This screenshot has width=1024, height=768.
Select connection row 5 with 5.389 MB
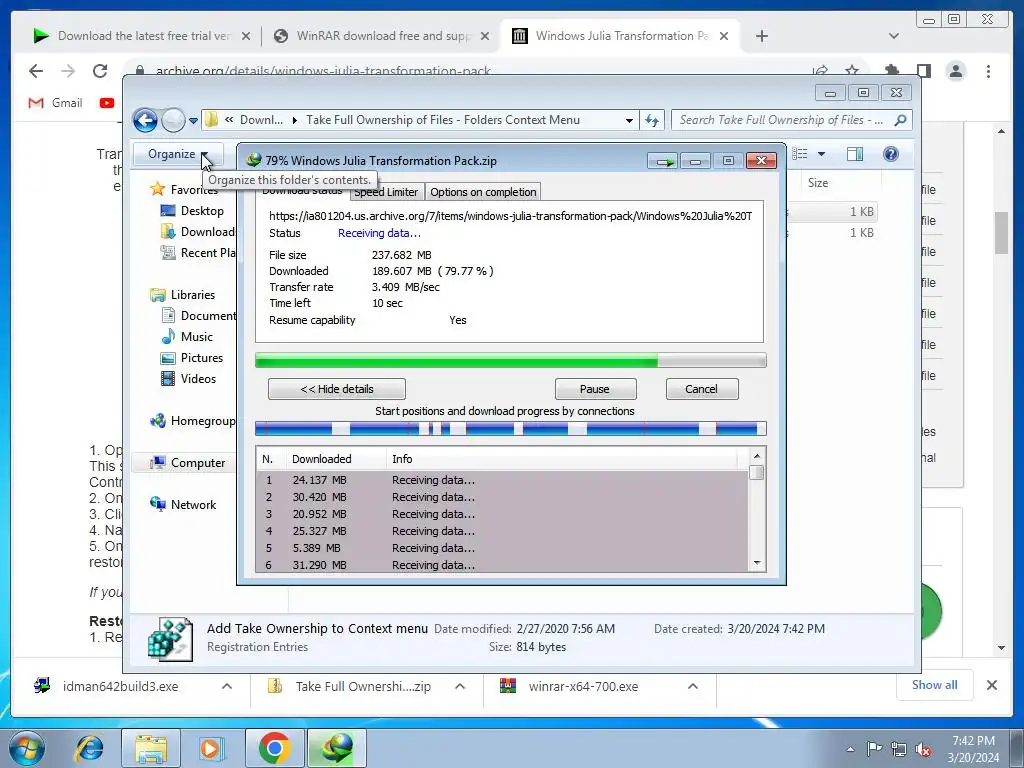[502, 548]
